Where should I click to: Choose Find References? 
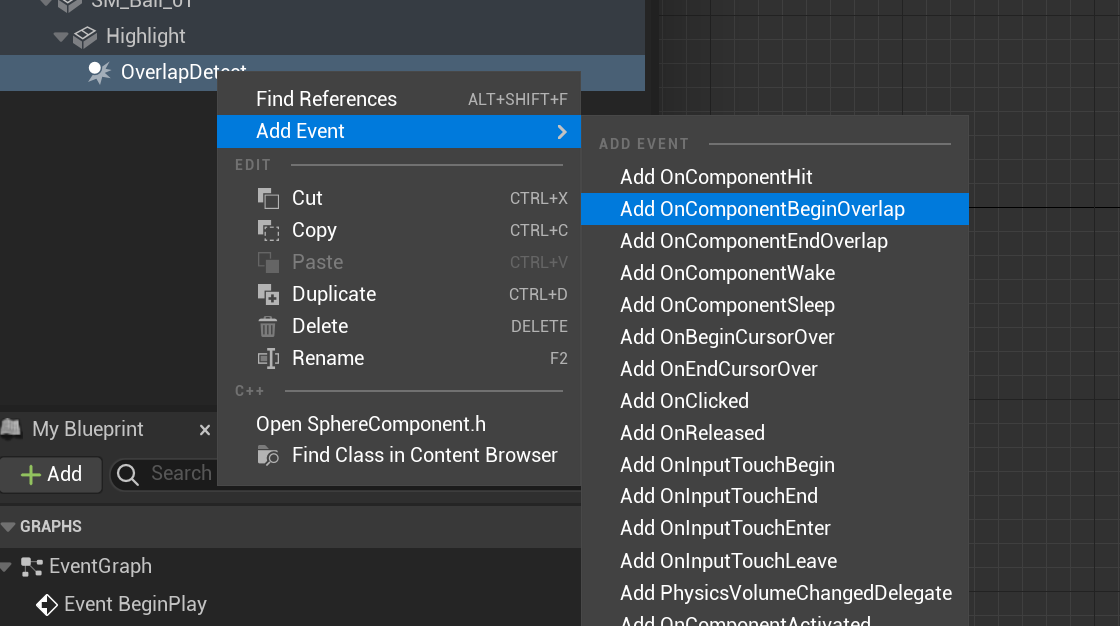(x=326, y=99)
